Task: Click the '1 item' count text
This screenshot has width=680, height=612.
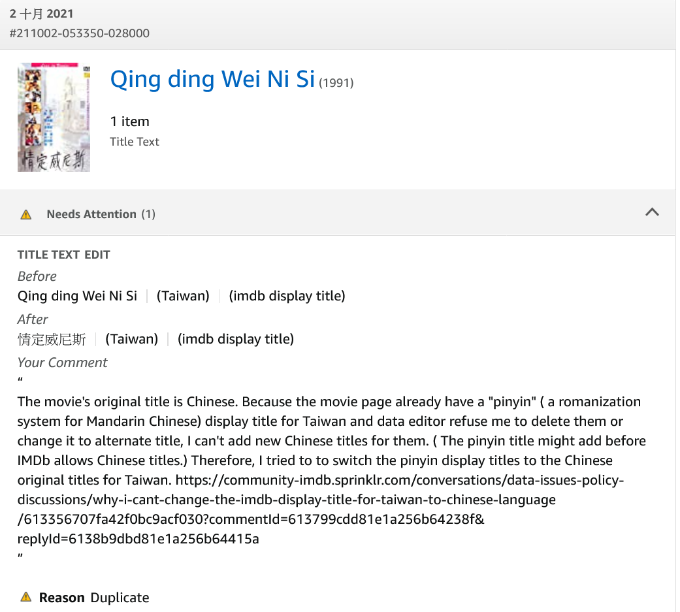Action: point(130,121)
